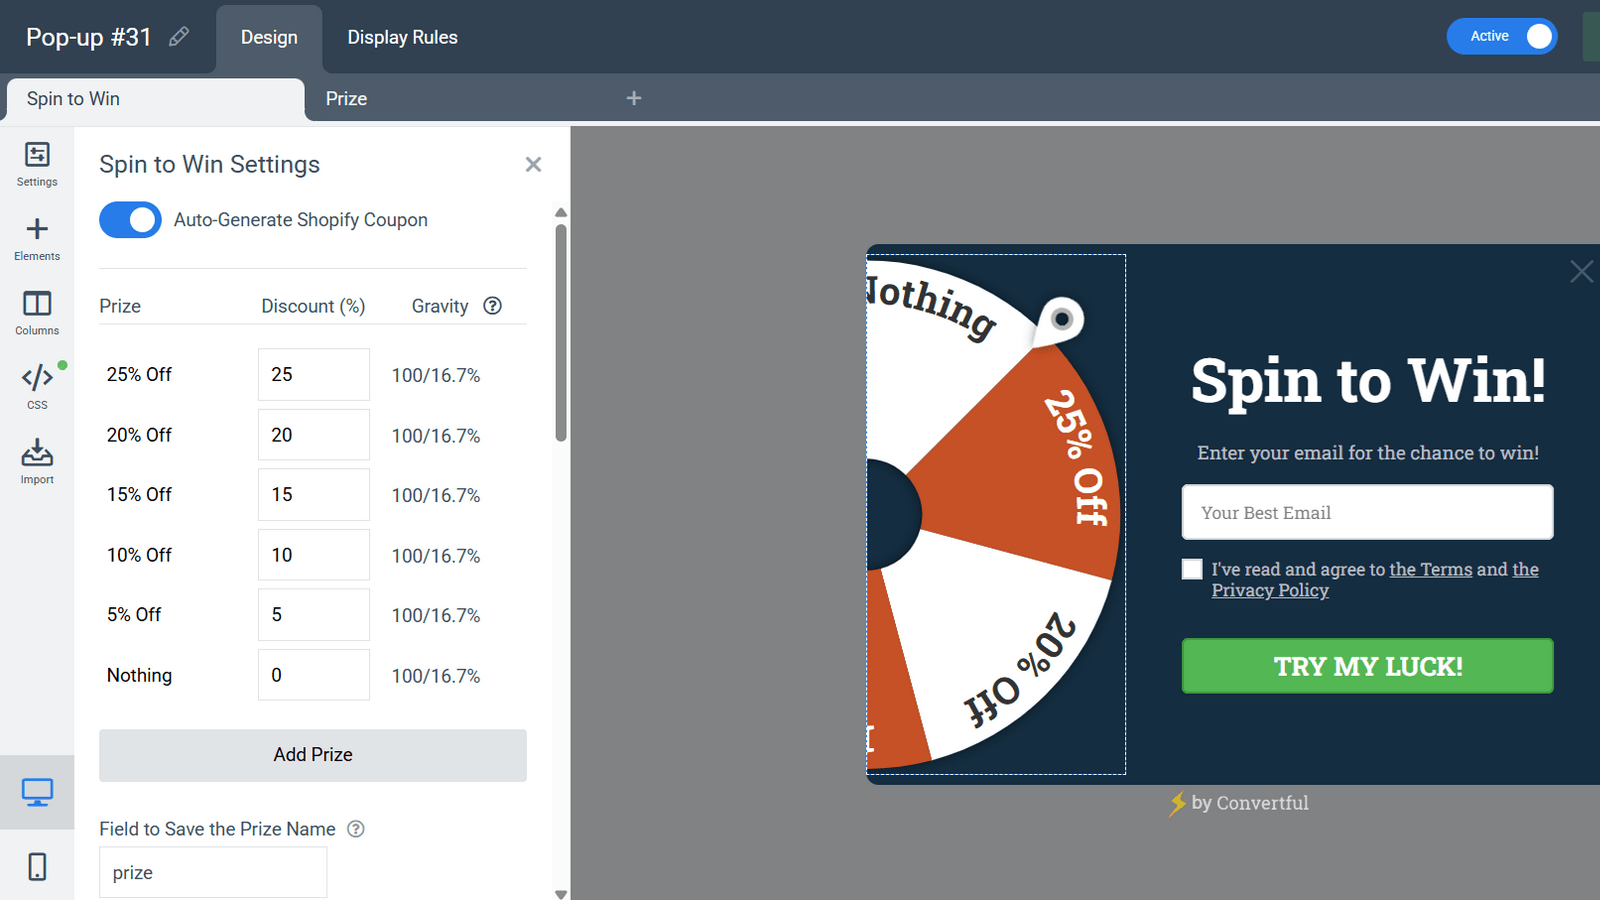Switch to desktop preview icon

tap(37, 793)
